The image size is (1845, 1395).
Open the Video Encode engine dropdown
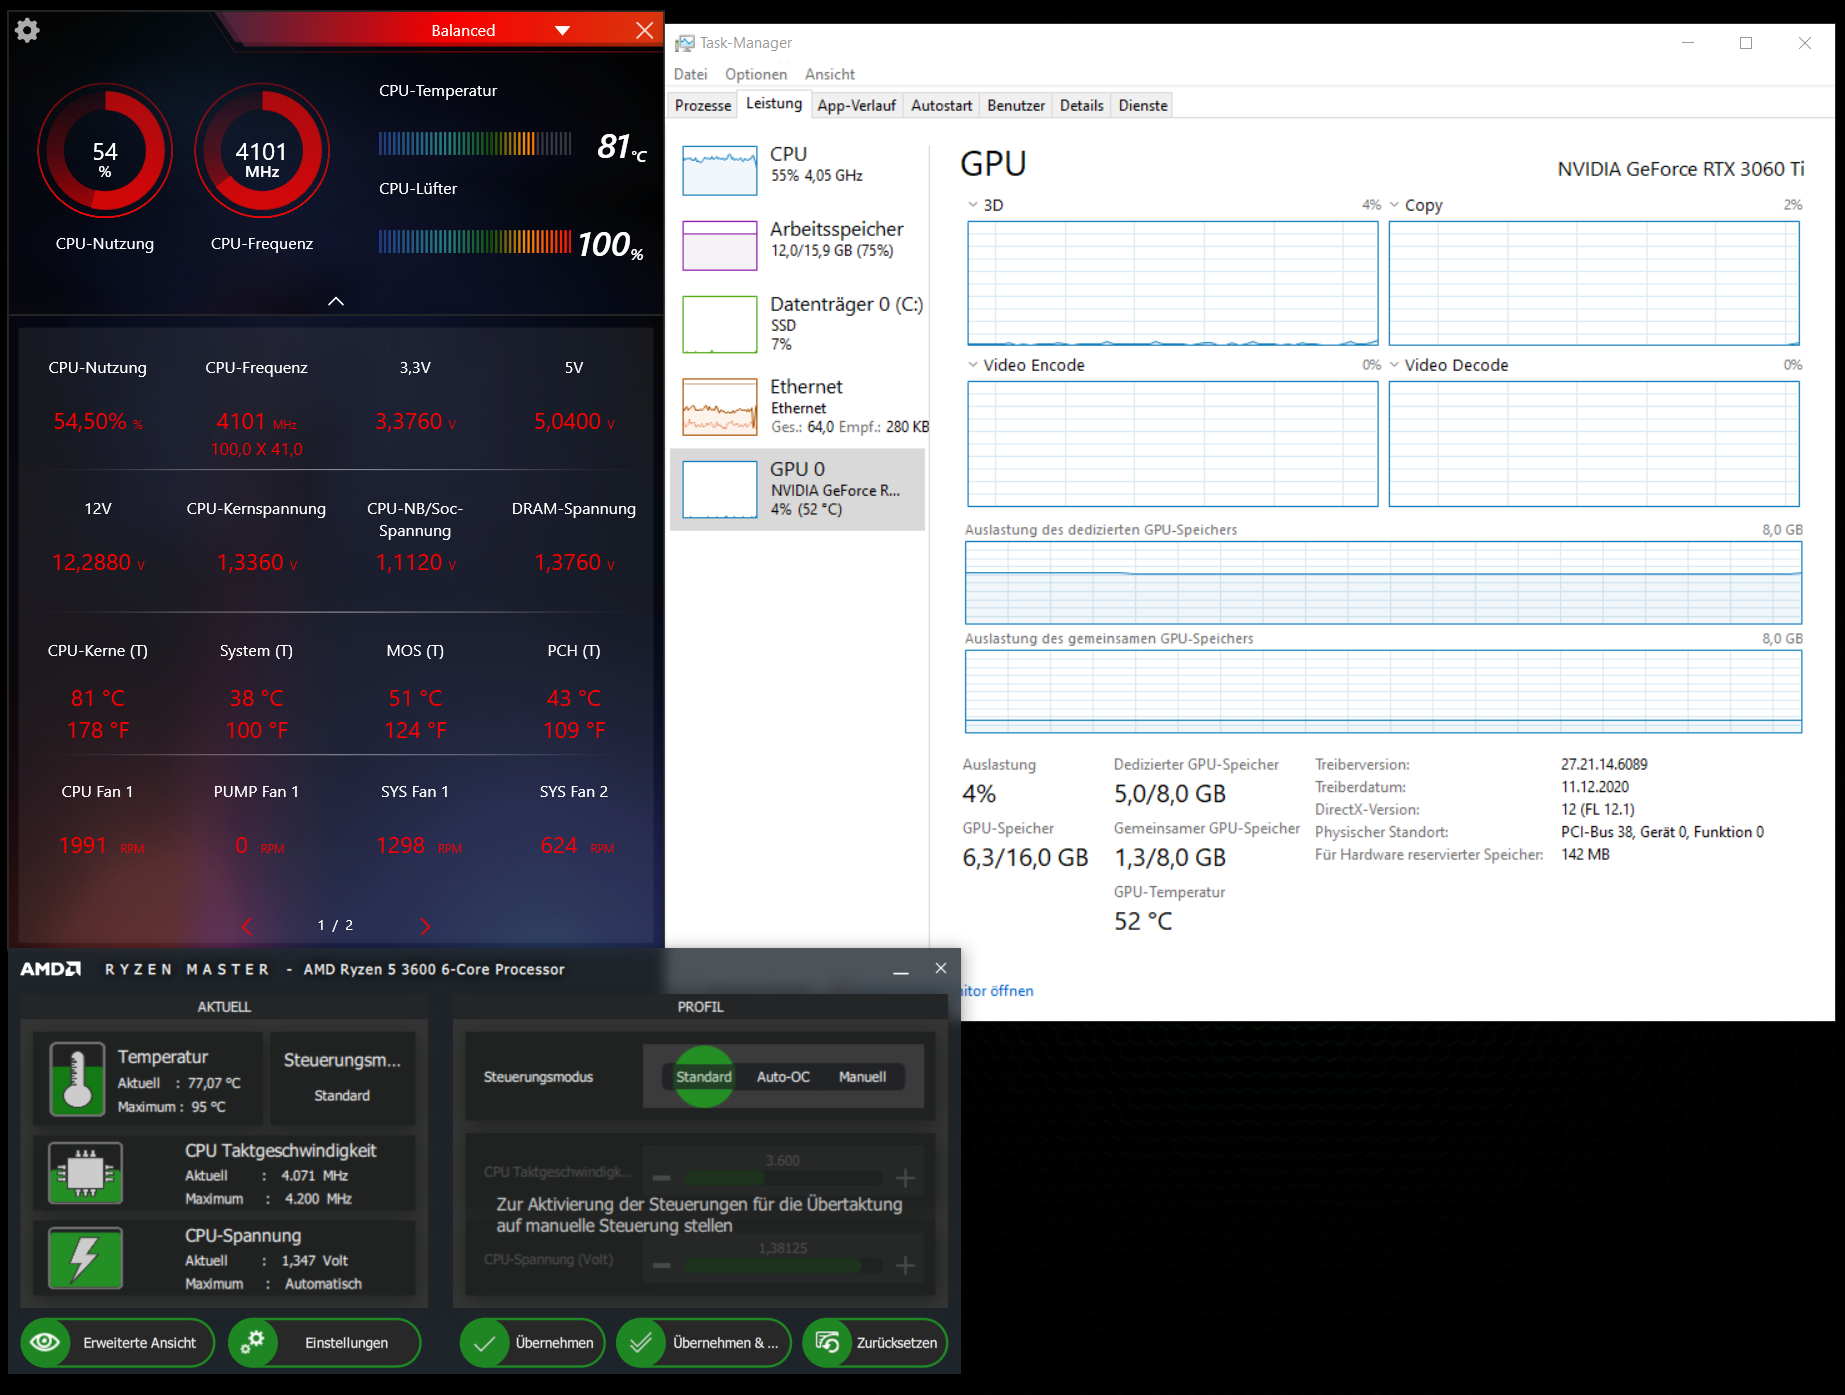pos(973,365)
